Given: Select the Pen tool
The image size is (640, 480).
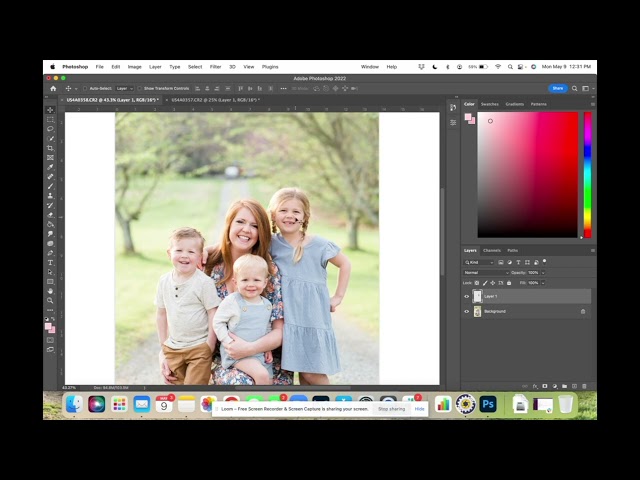Looking at the screenshot, I should [x=50, y=253].
